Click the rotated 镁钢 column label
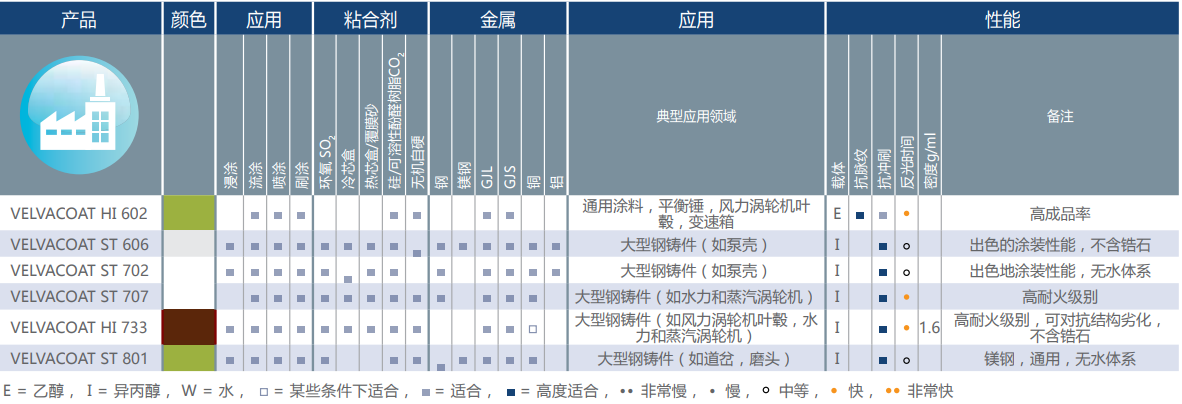The height and width of the screenshot is (404, 1182). pyautogui.click(x=466, y=175)
